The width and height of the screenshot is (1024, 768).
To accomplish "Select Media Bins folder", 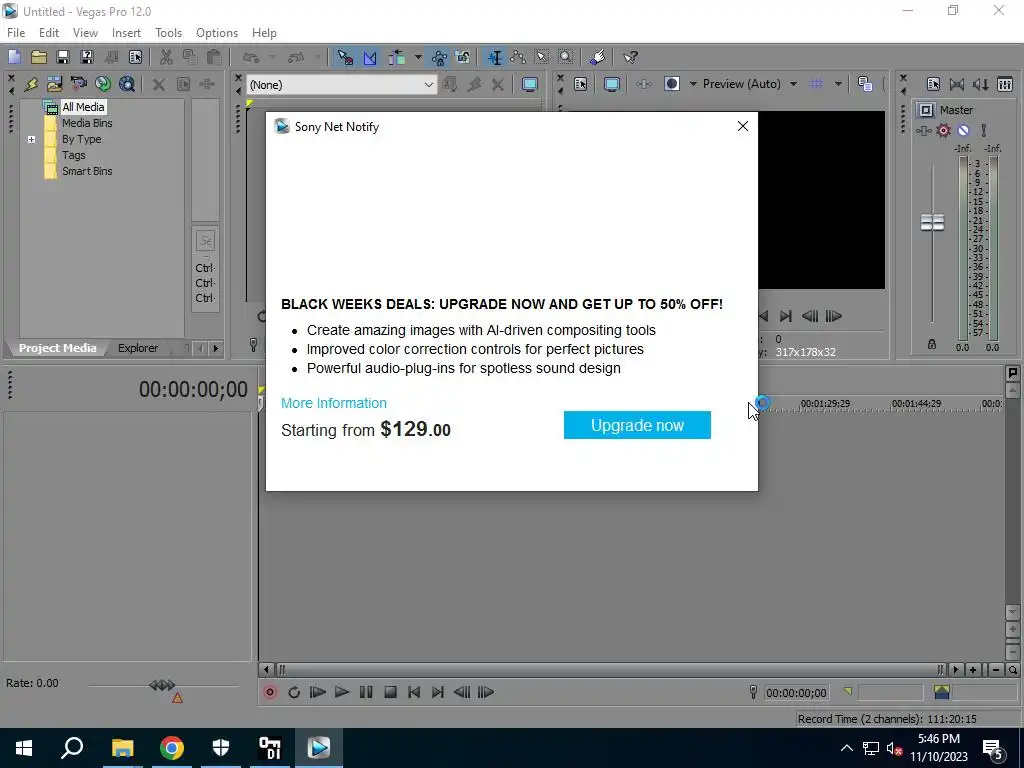I will point(87,123).
